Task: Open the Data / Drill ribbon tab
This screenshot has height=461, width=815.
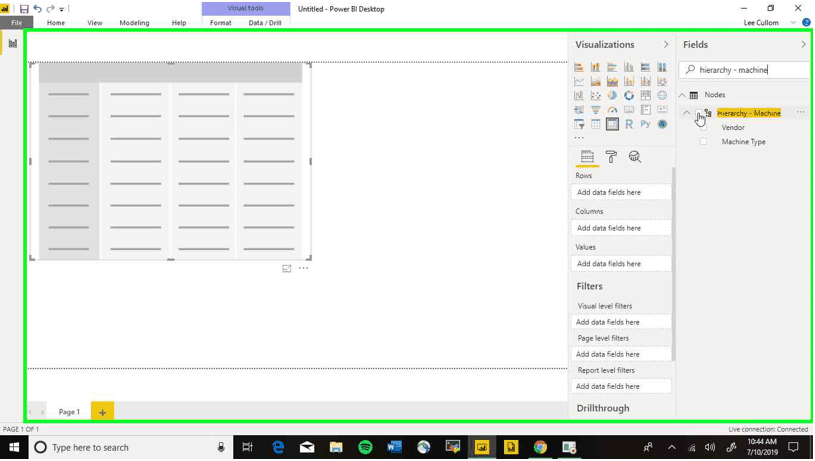Action: tap(265, 22)
